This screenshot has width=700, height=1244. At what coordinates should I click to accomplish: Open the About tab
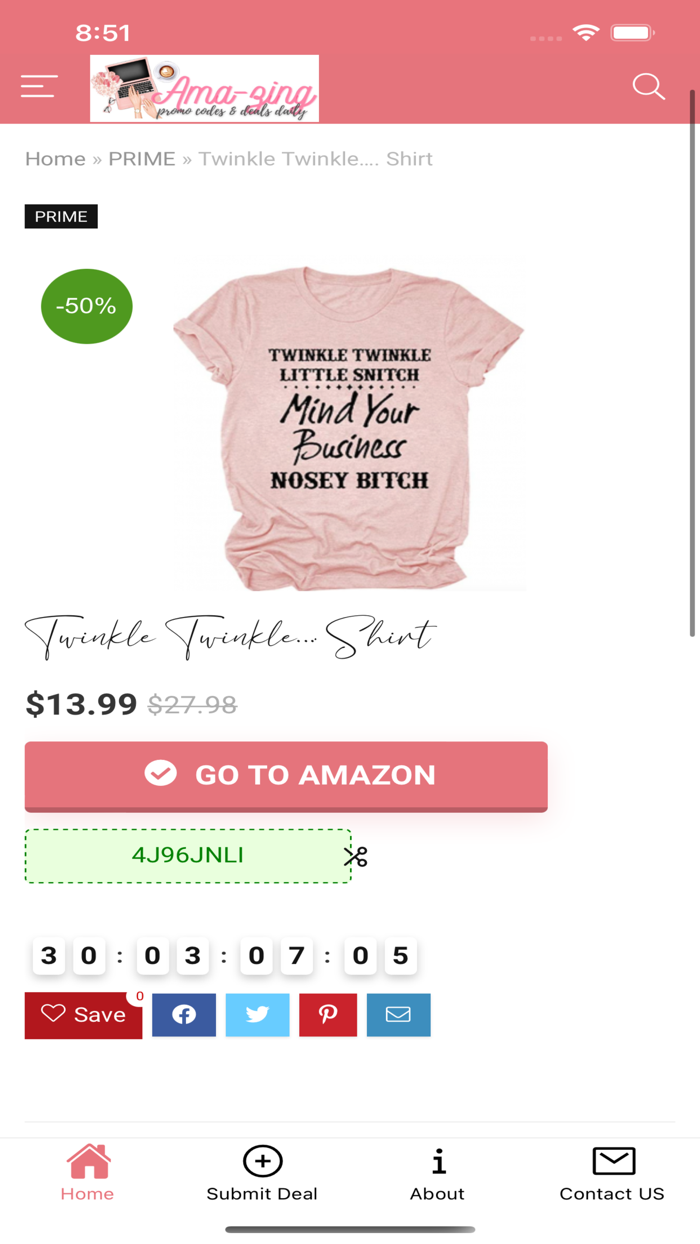[437, 1172]
